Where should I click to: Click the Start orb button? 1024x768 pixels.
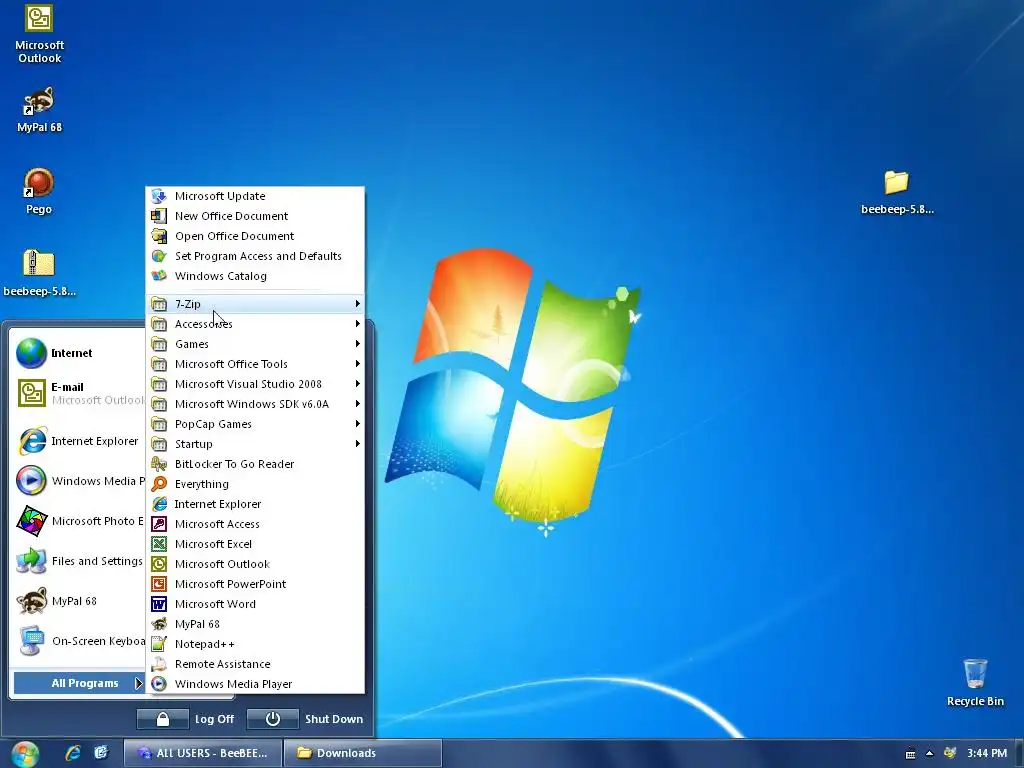[x=25, y=754]
